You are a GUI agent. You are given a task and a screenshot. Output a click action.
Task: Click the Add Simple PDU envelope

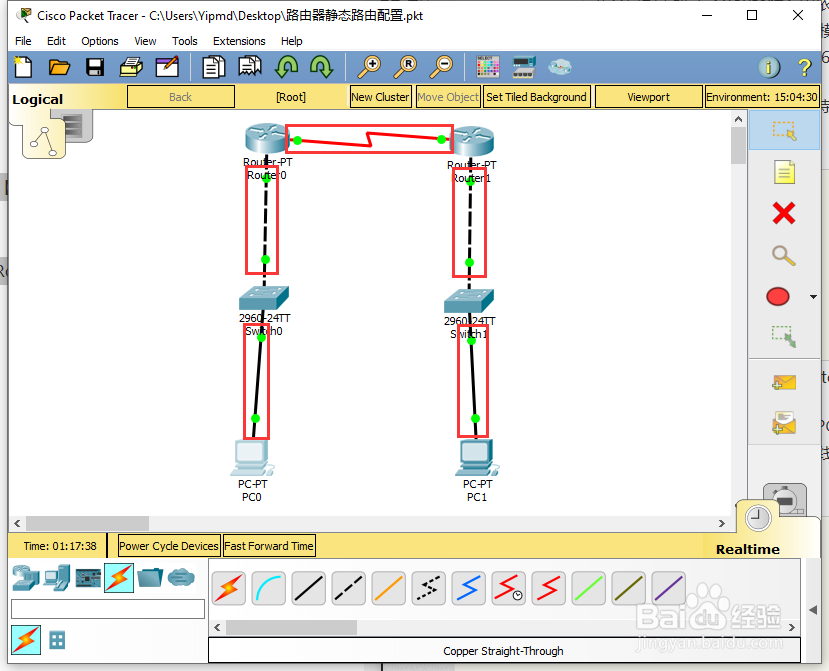point(784,382)
